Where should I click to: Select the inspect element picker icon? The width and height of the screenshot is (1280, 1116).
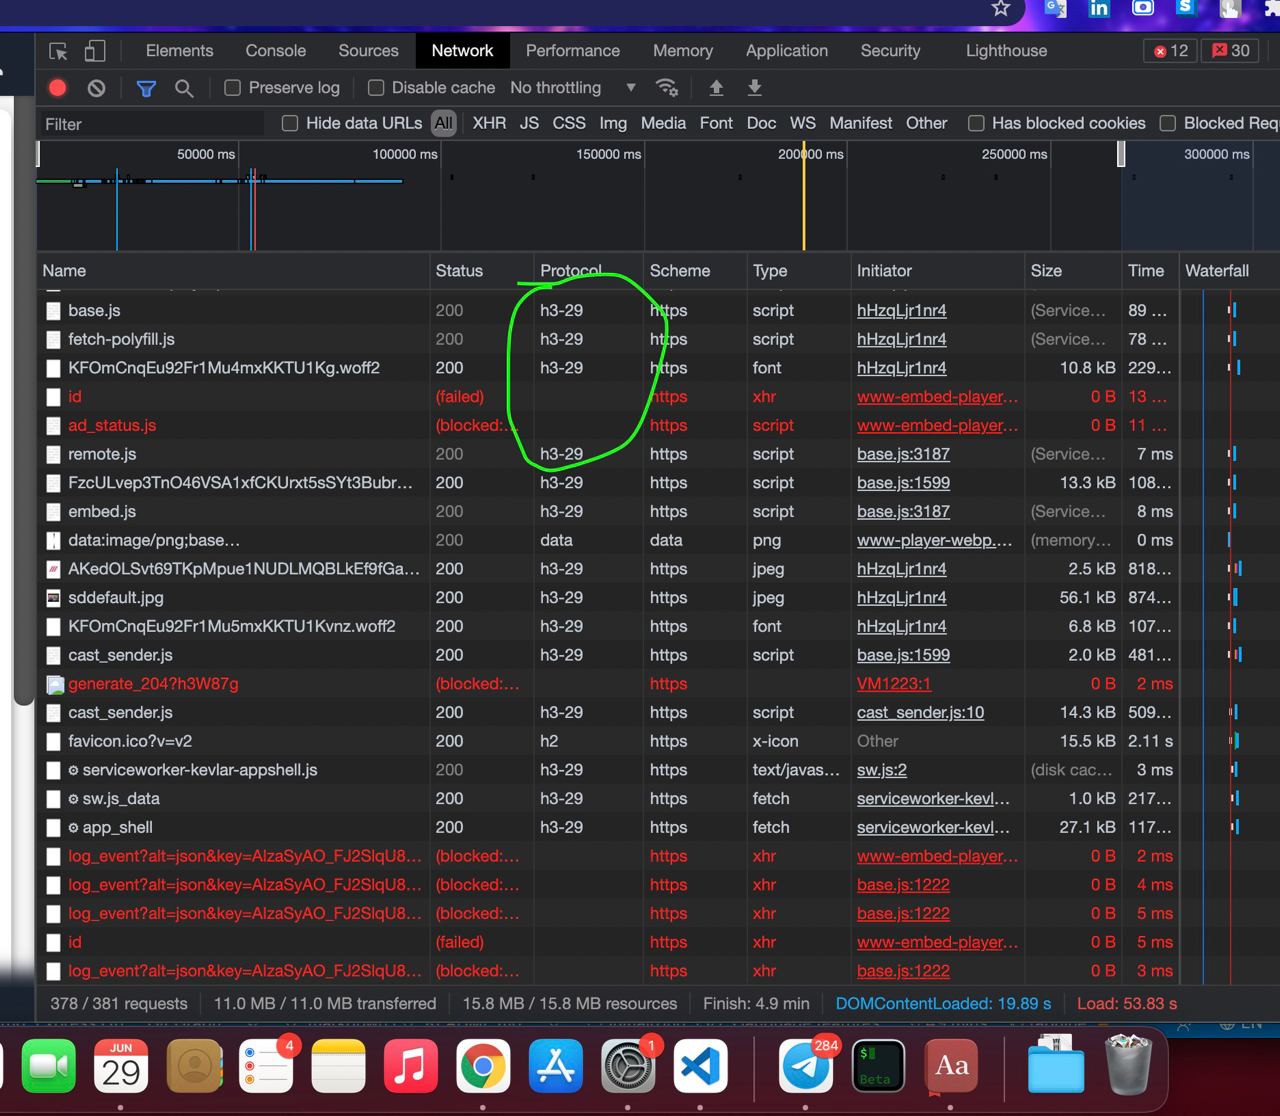(x=58, y=51)
